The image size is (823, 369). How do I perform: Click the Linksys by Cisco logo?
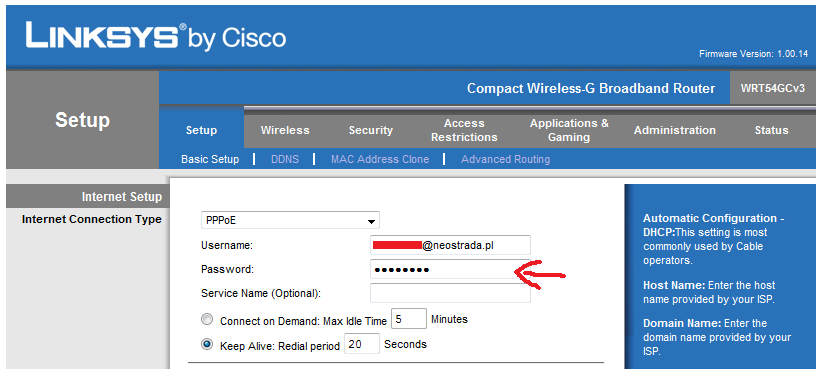[x=155, y=37]
